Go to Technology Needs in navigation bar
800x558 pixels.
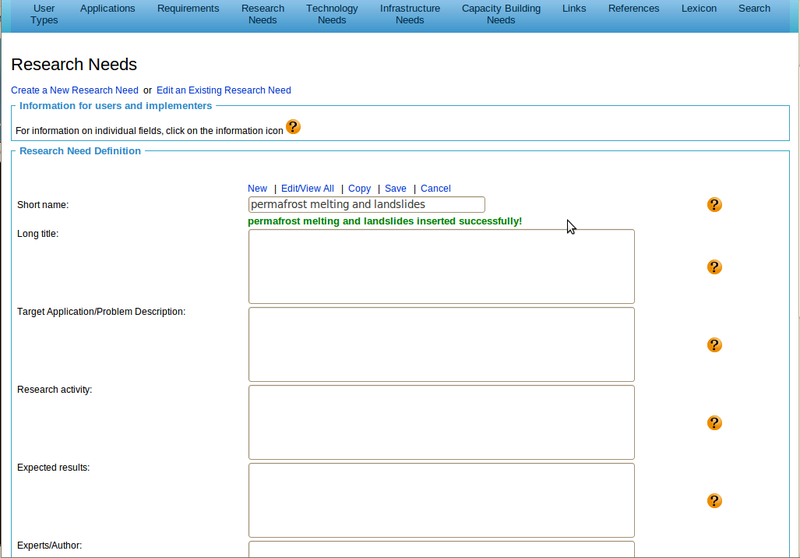(x=331, y=14)
